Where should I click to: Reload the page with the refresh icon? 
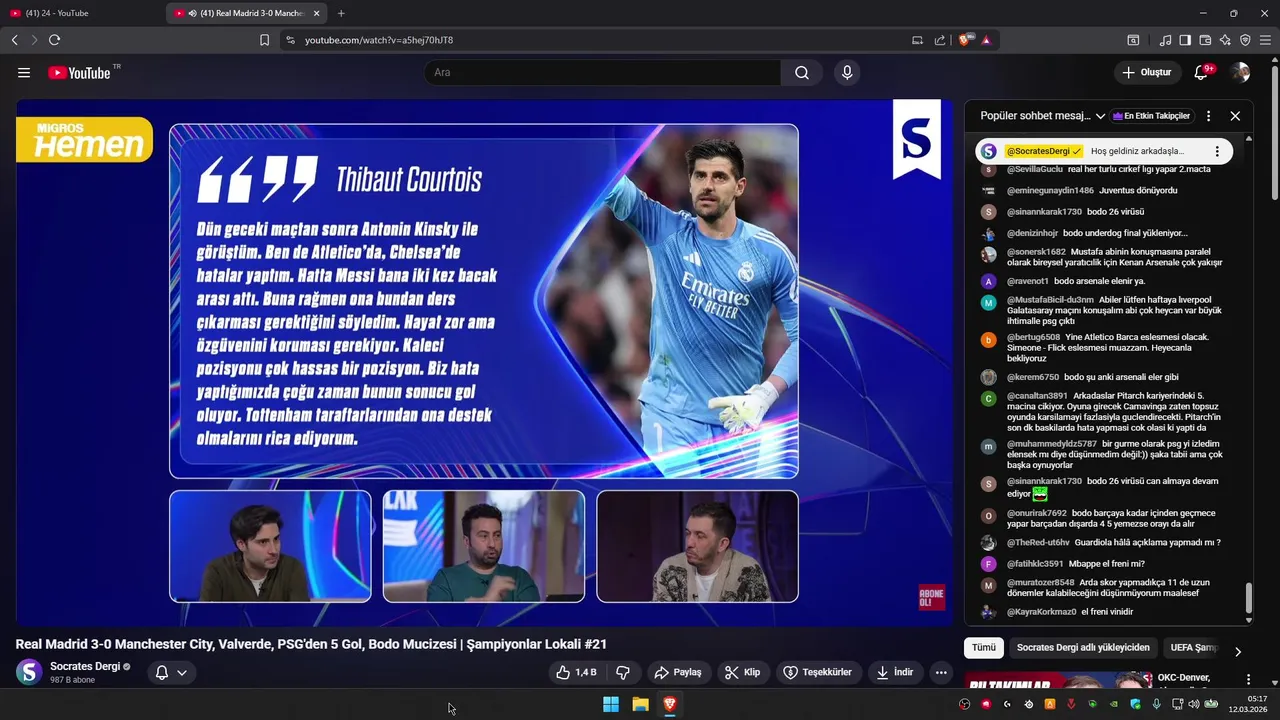tap(54, 40)
